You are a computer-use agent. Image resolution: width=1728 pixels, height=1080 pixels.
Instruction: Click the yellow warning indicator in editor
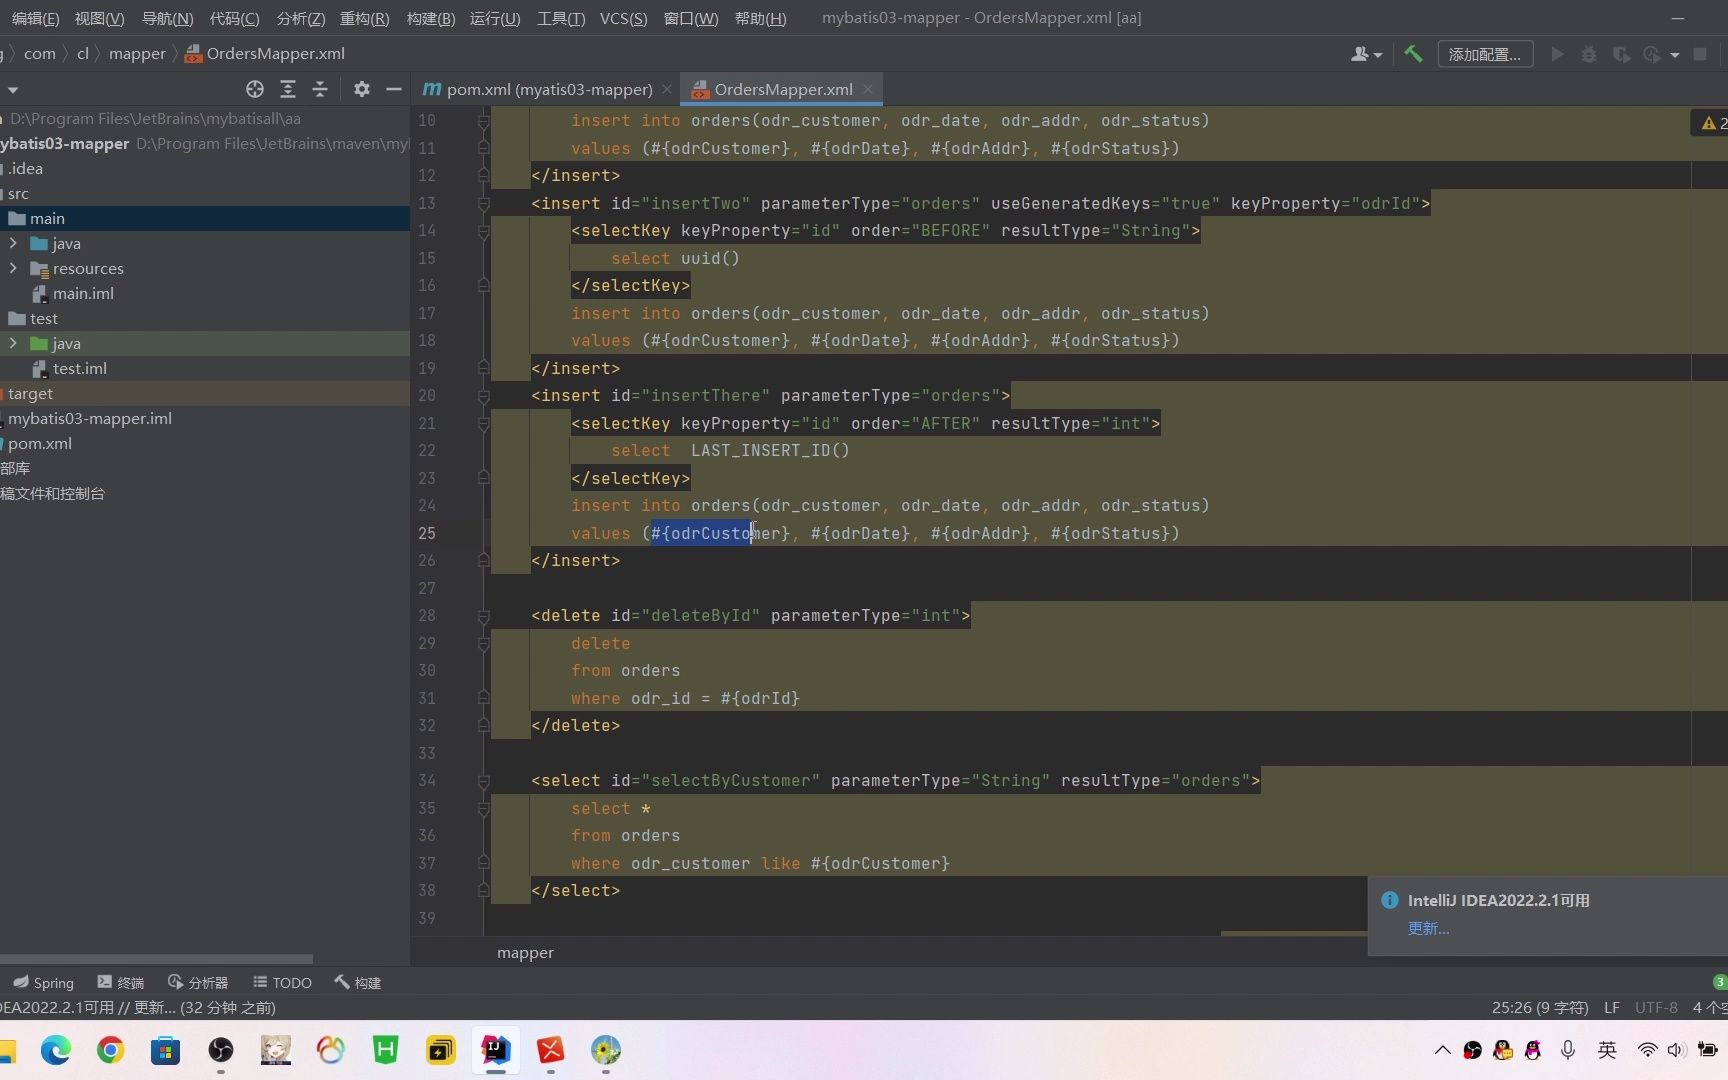pyautogui.click(x=1710, y=122)
